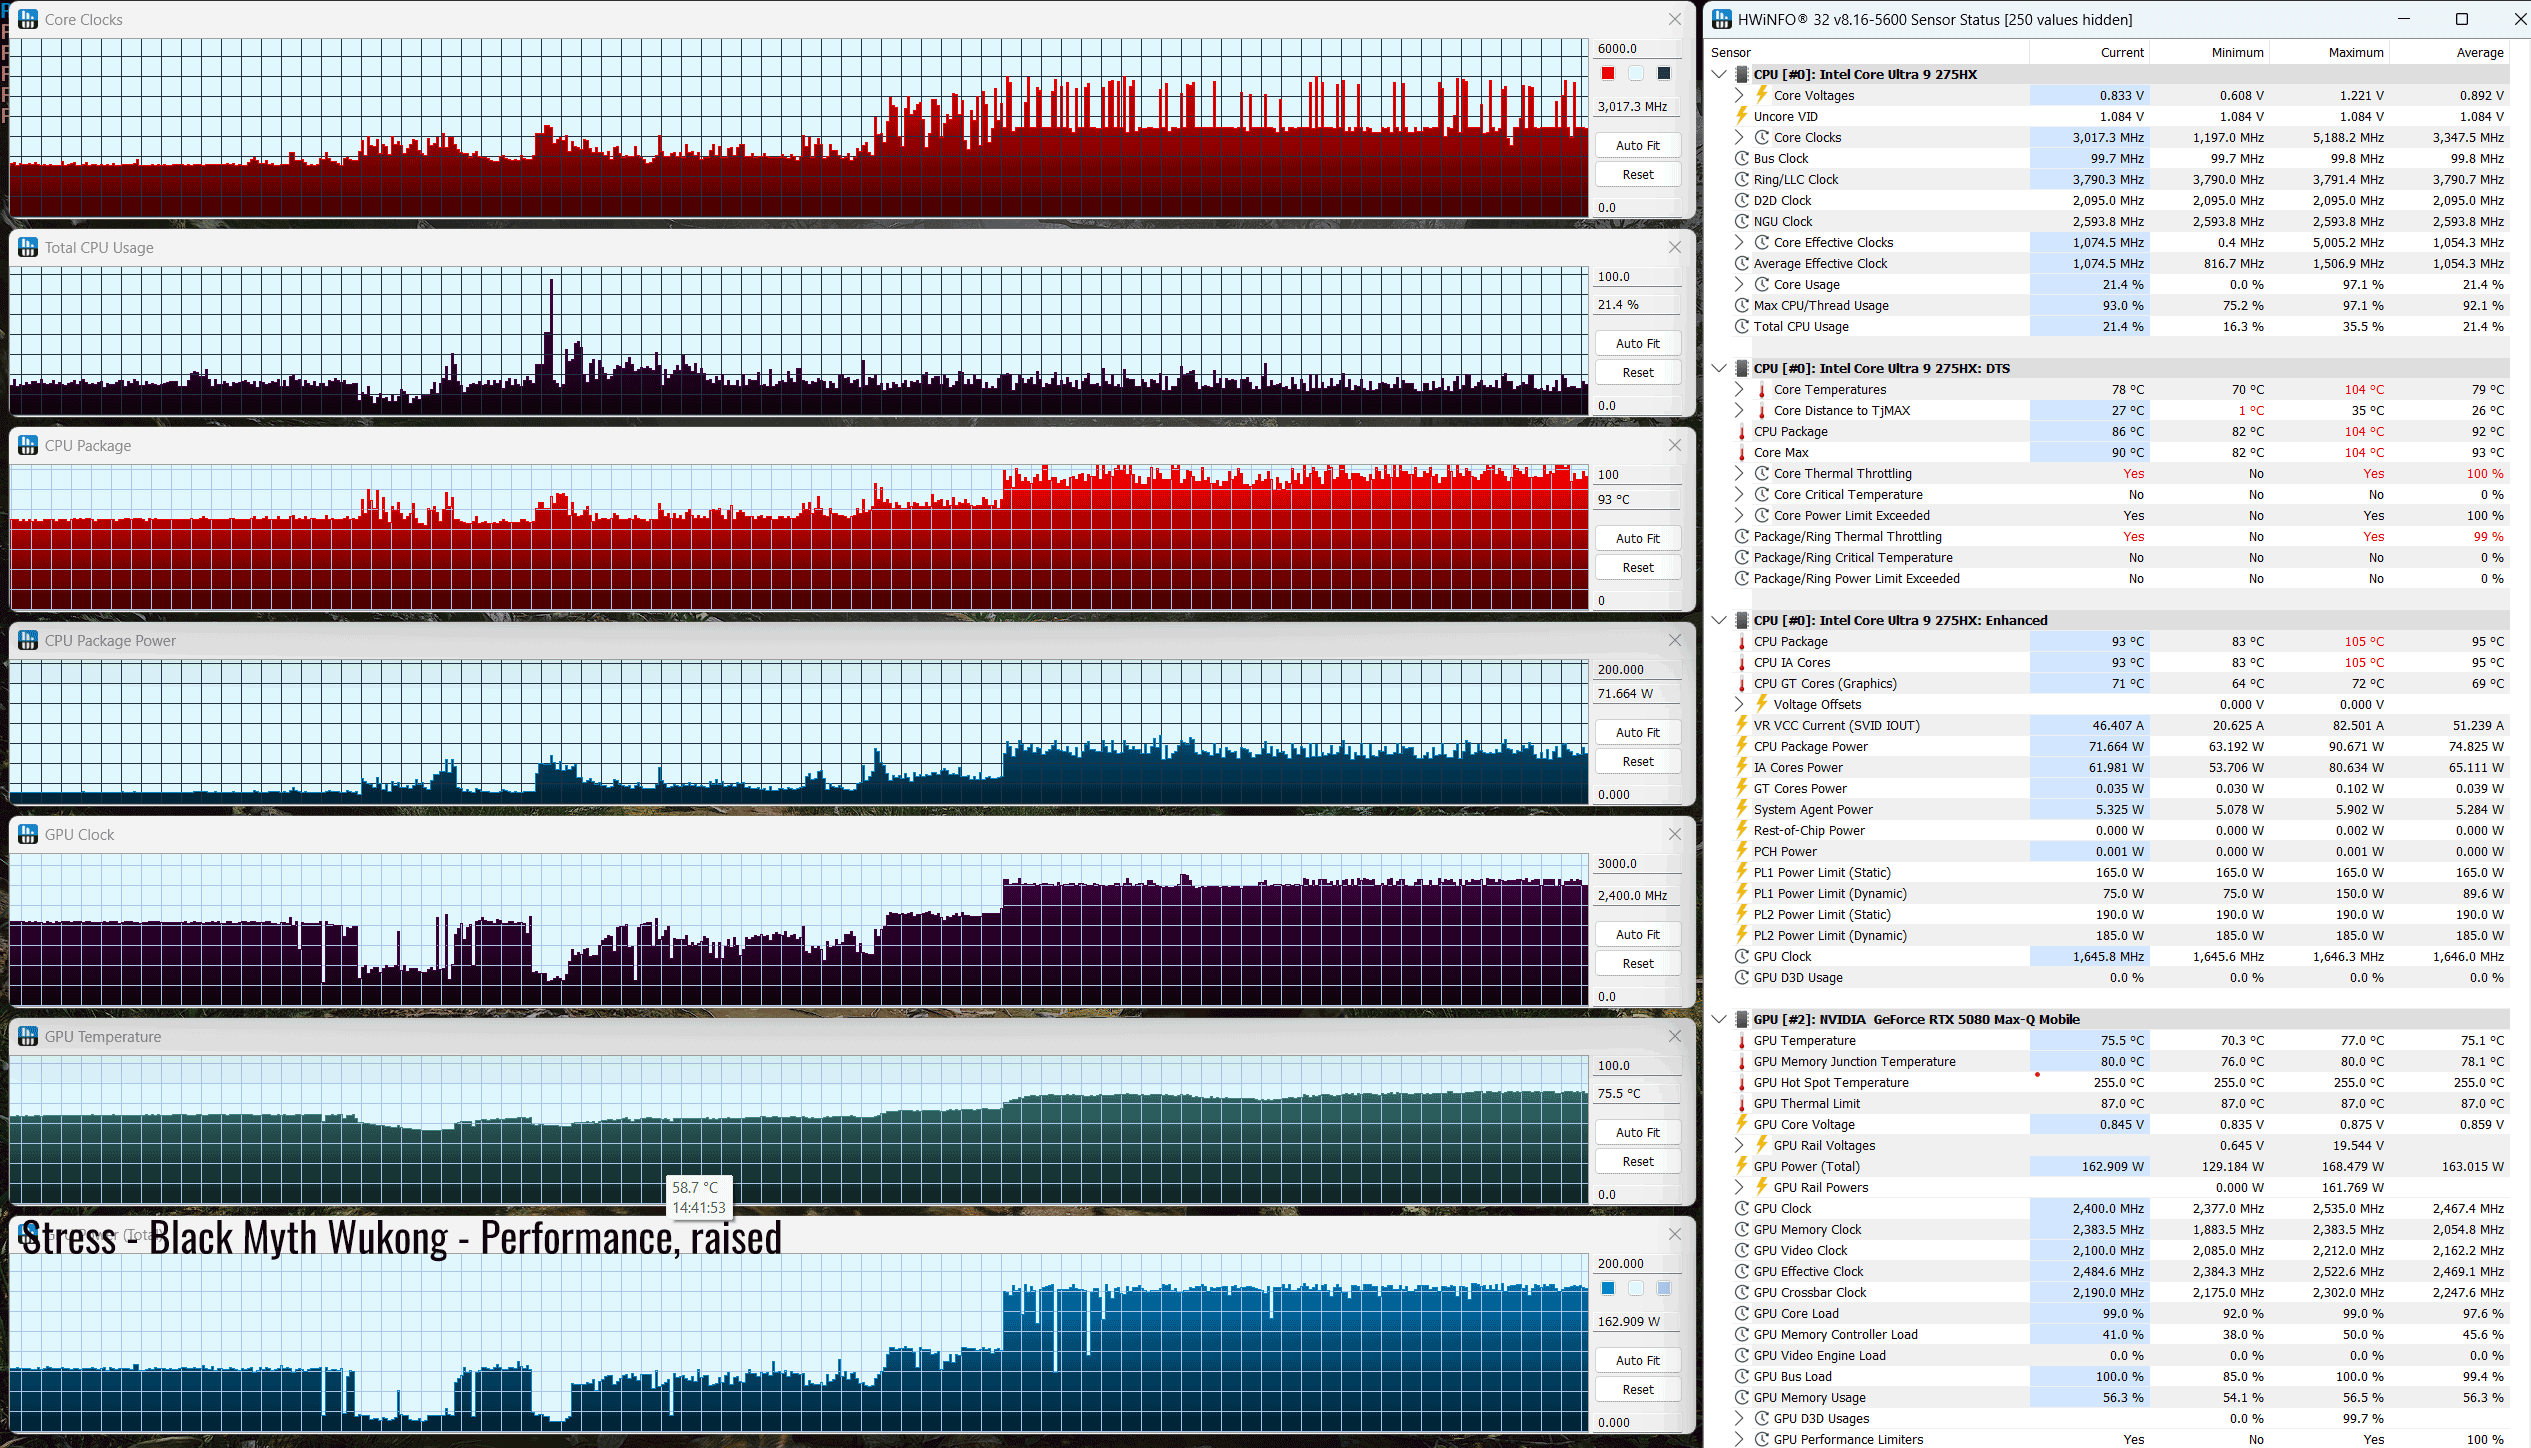Select red color swatch in Core Clocks graph
The height and width of the screenshot is (1448, 2531).
(x=1608, y=73)
